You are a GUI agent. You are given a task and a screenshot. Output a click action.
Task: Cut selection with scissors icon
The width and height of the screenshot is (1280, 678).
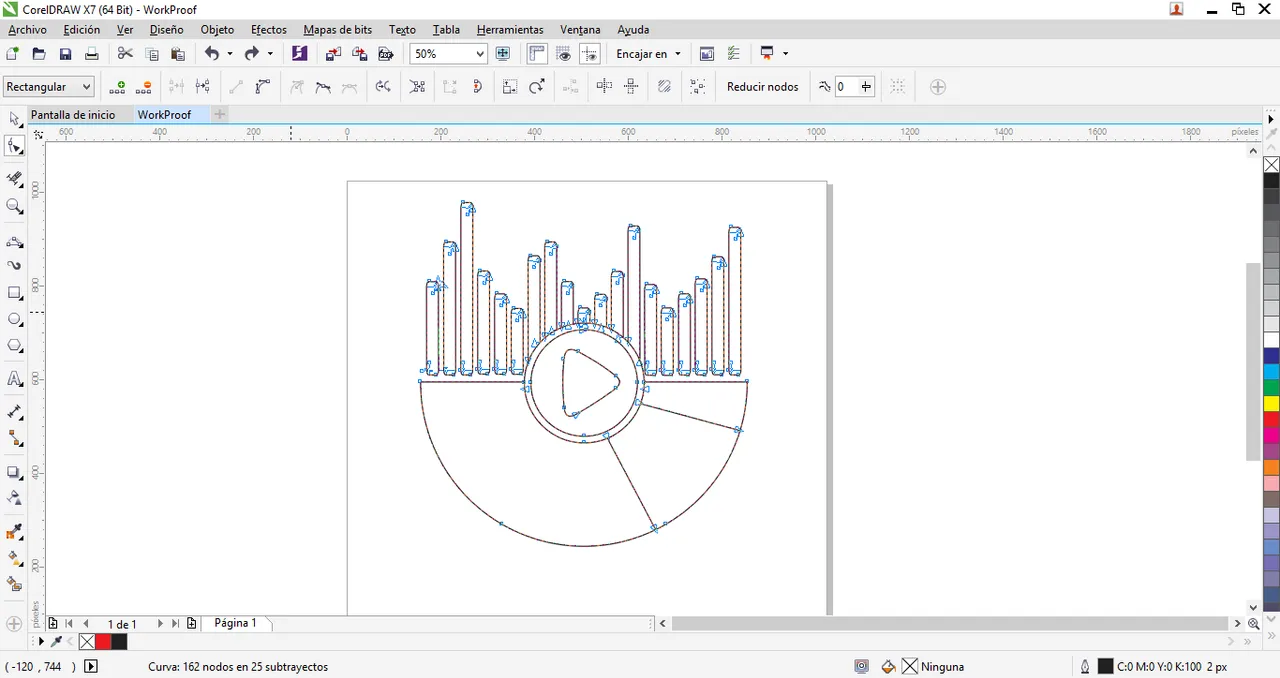[x=125, y=54]
